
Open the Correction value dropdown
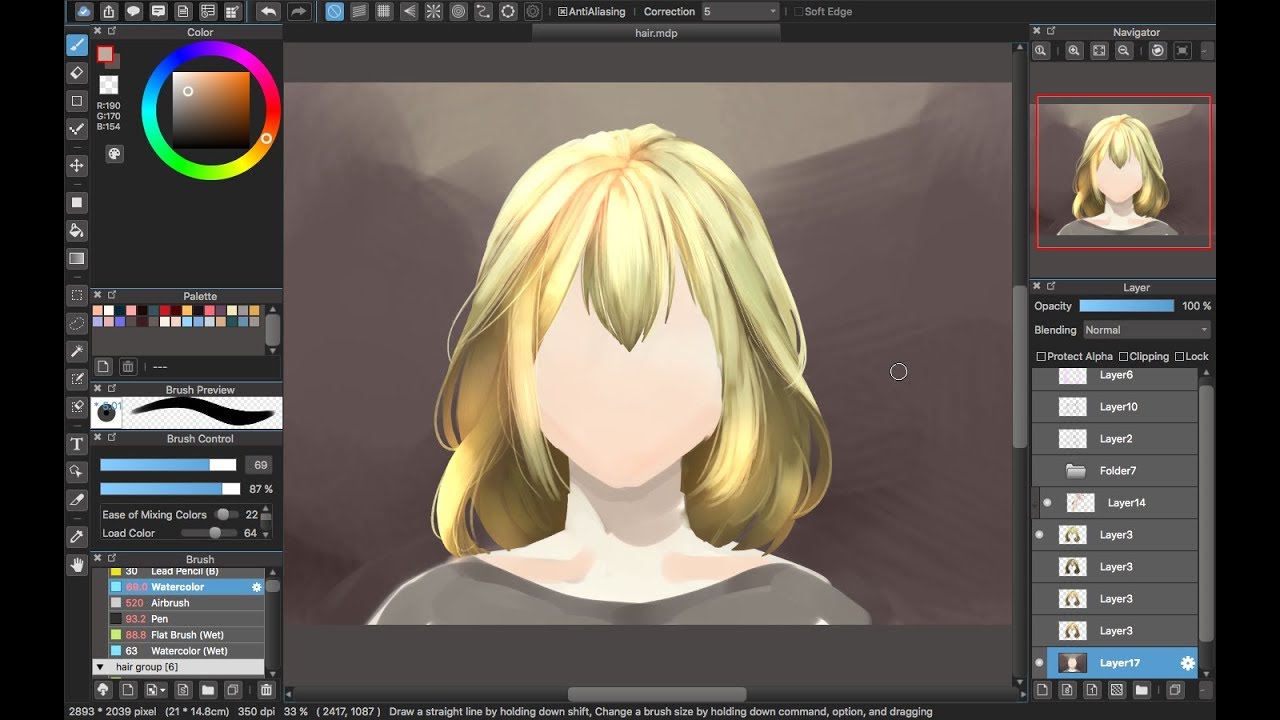pyautogui.click(x=740, y=12)
